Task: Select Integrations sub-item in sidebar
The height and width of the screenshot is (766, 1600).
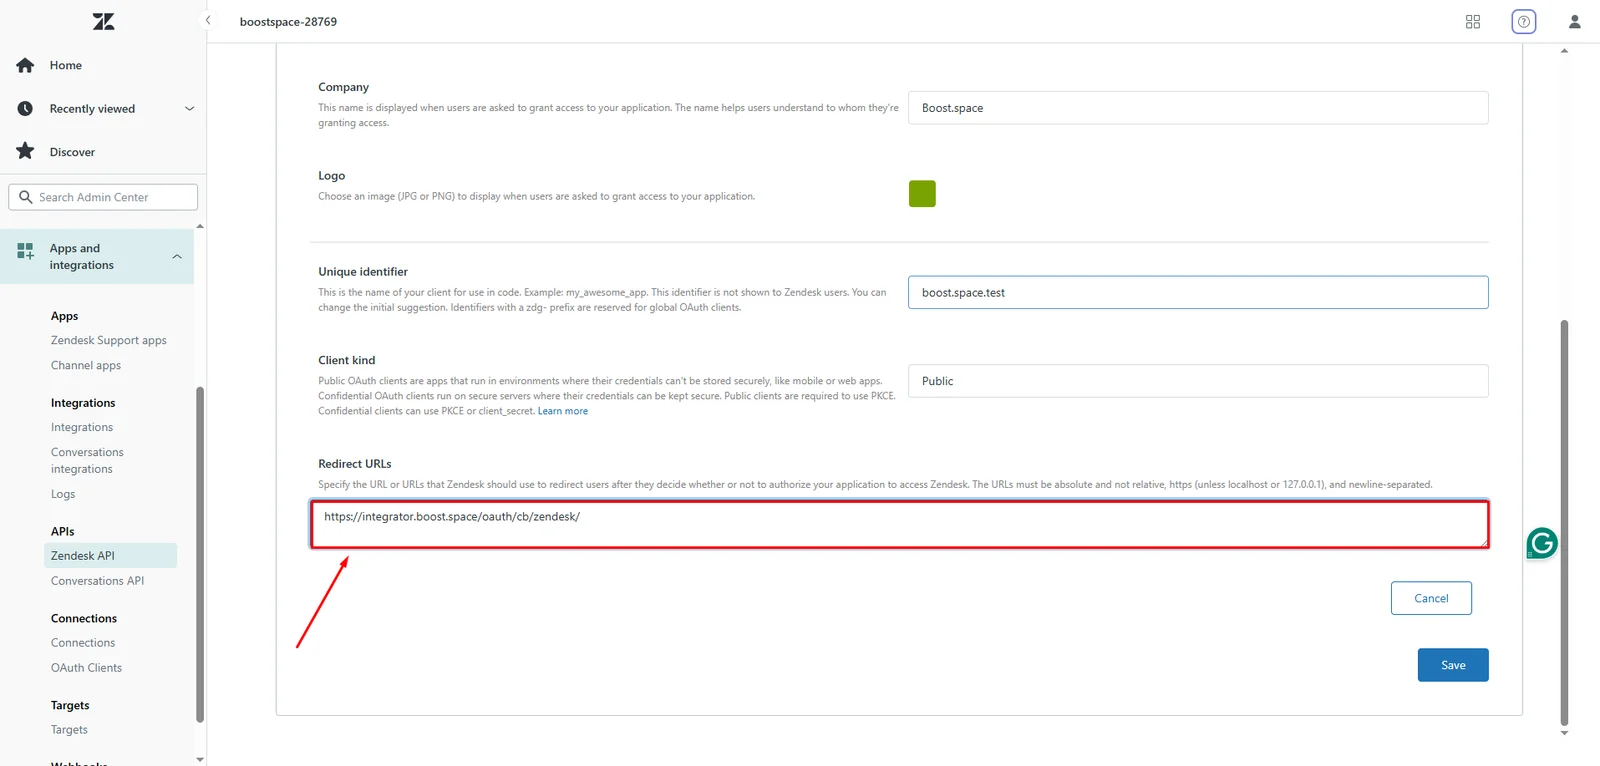Action: (82, 428)
